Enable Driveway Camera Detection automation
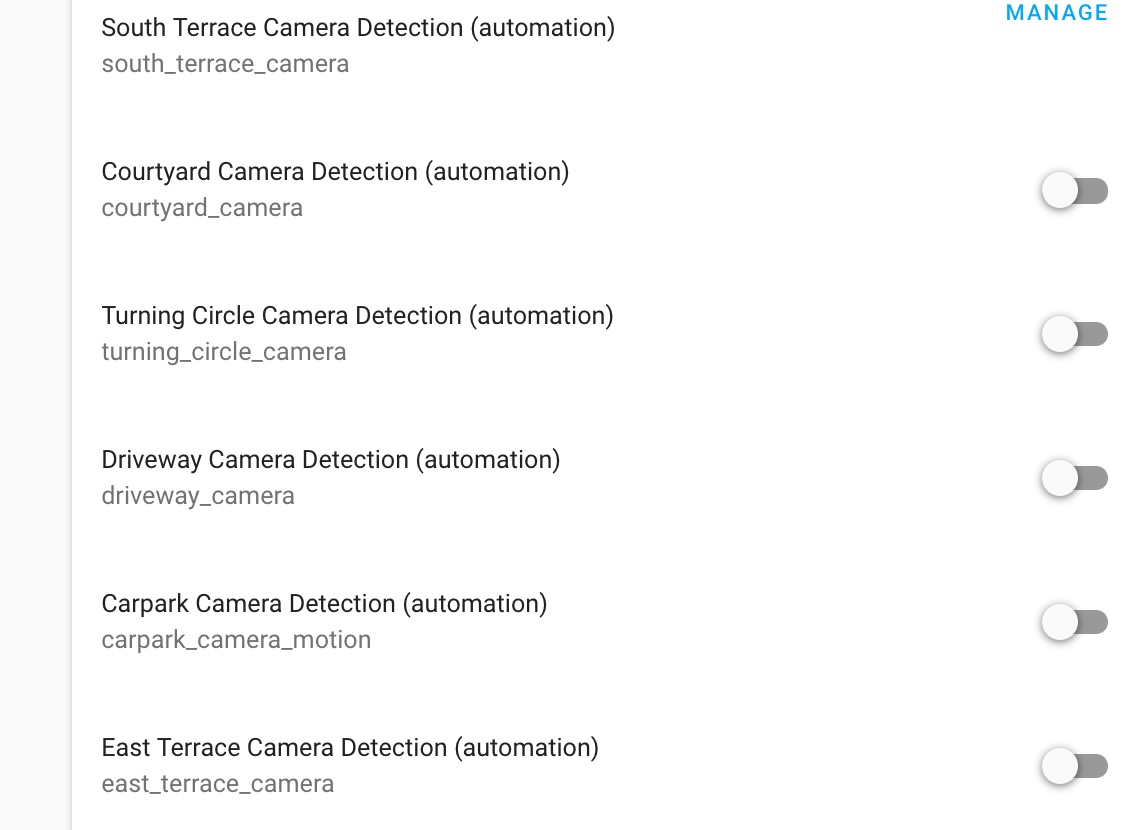 (1074, 478)
